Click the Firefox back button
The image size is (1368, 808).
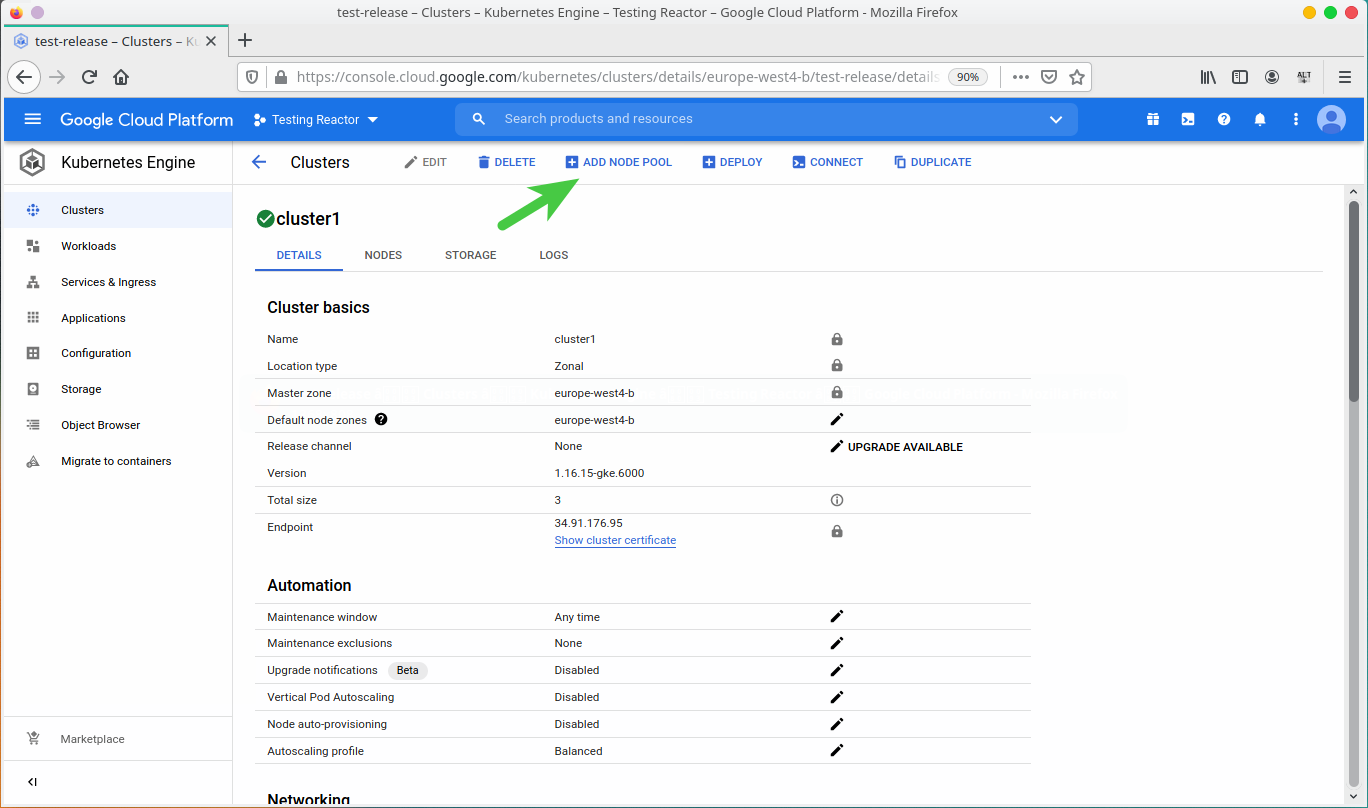(x=25, y=77)
